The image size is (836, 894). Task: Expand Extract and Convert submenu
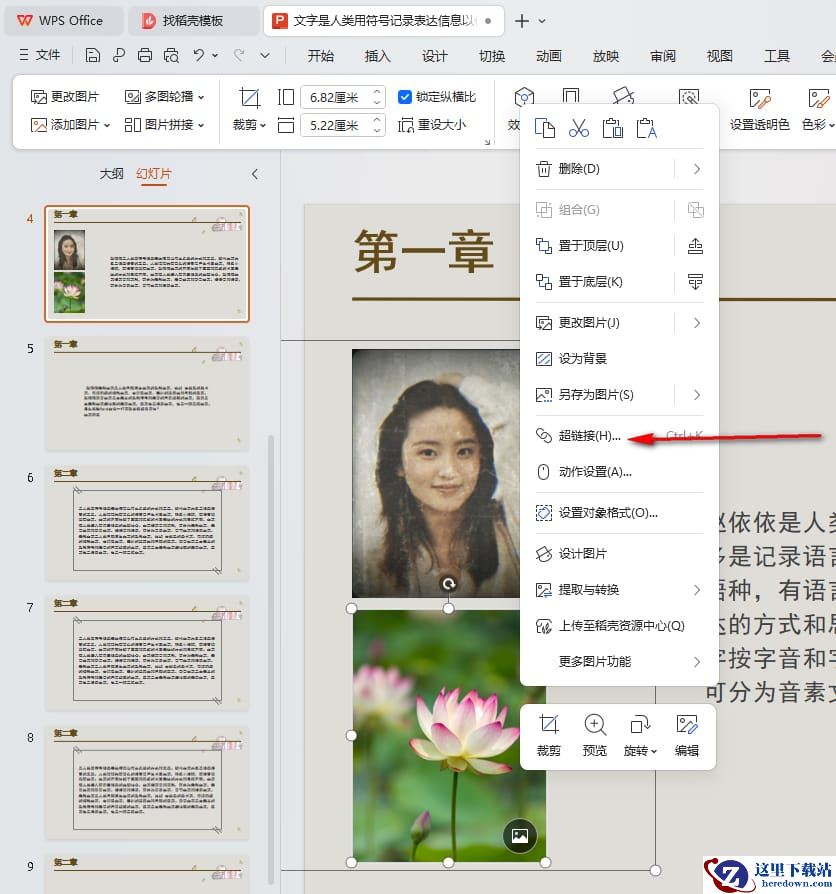pos(696,590)
